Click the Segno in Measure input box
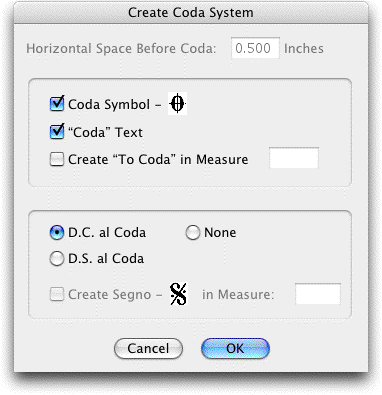 (318, 294)
